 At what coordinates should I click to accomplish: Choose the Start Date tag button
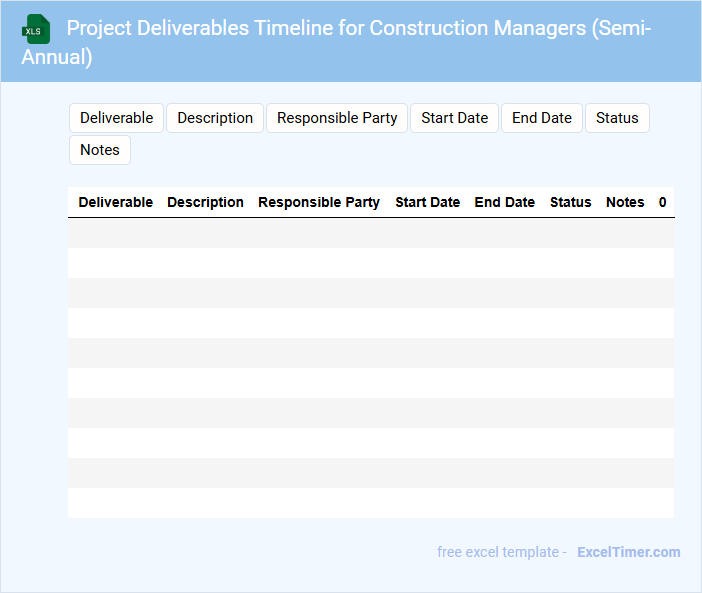click(x=454, y=118)
